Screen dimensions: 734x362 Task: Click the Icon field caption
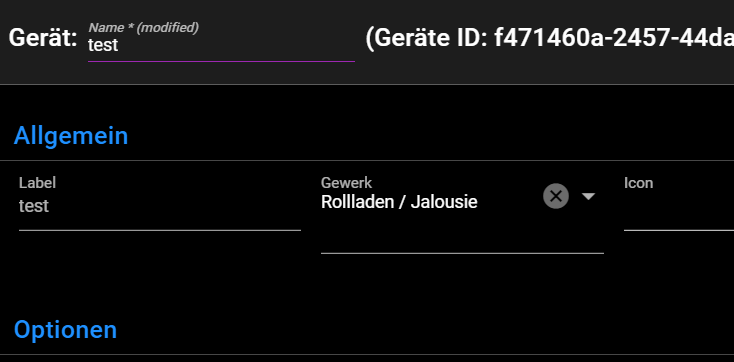tap(639, 183)
